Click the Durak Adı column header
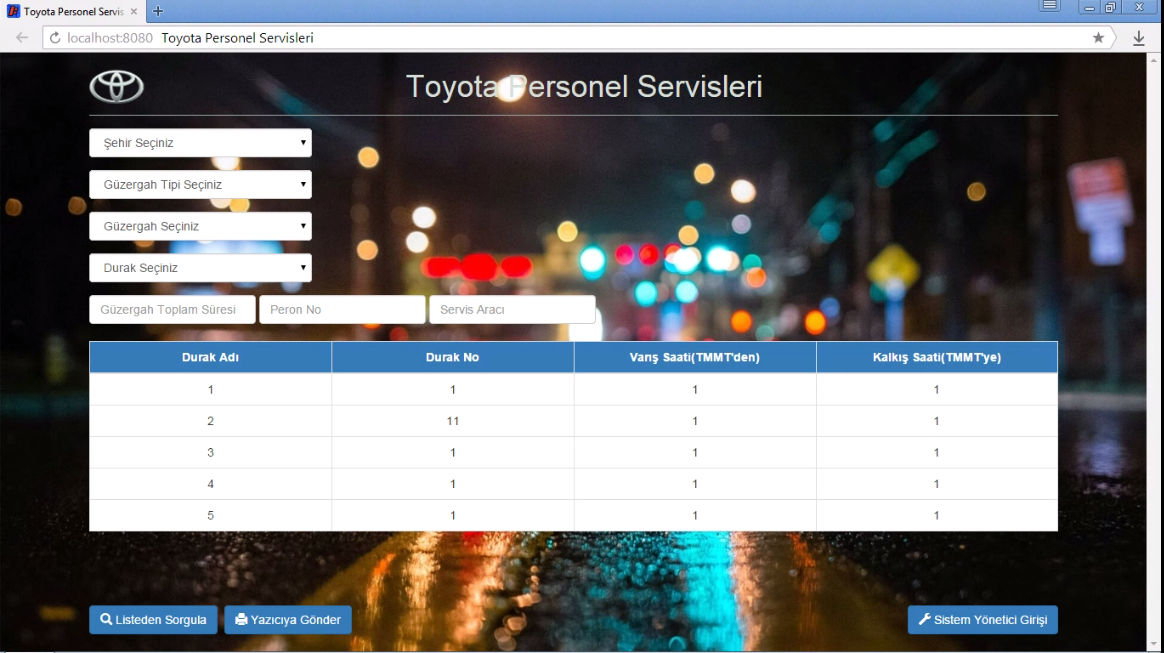 [210, 357]
